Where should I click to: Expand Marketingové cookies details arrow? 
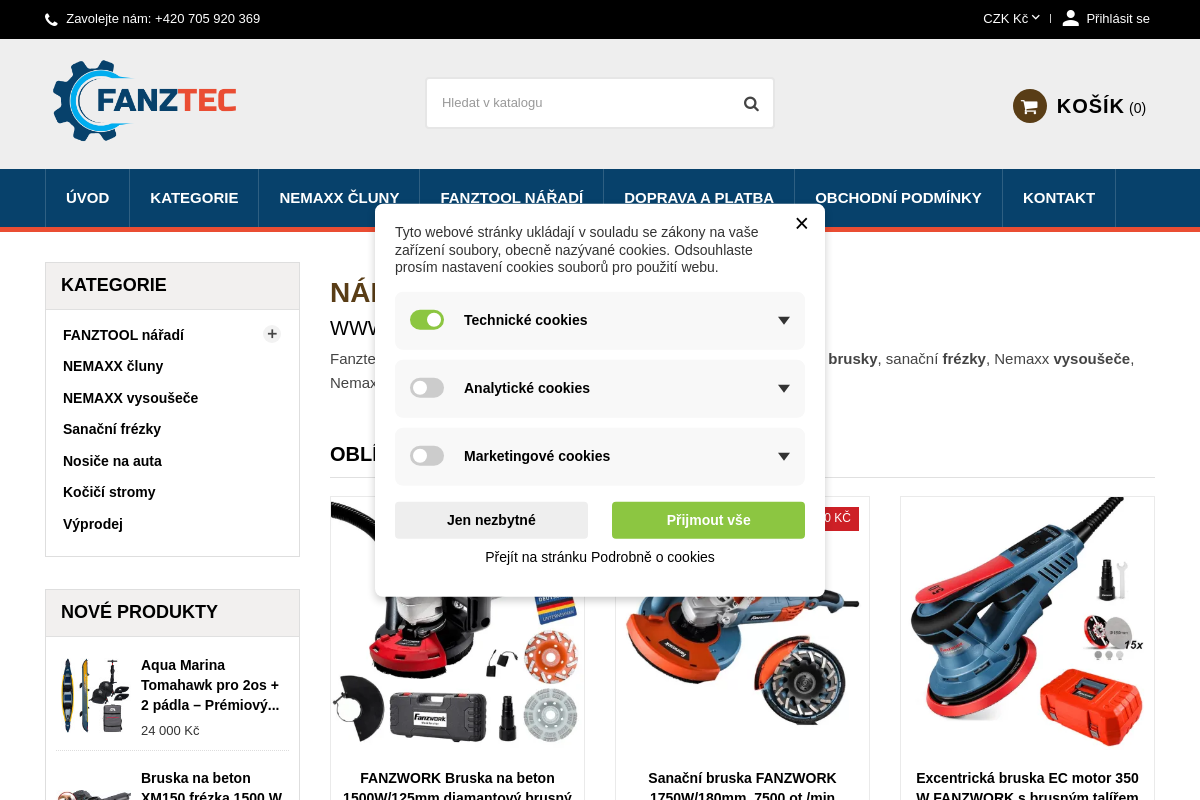coord(784,457)
